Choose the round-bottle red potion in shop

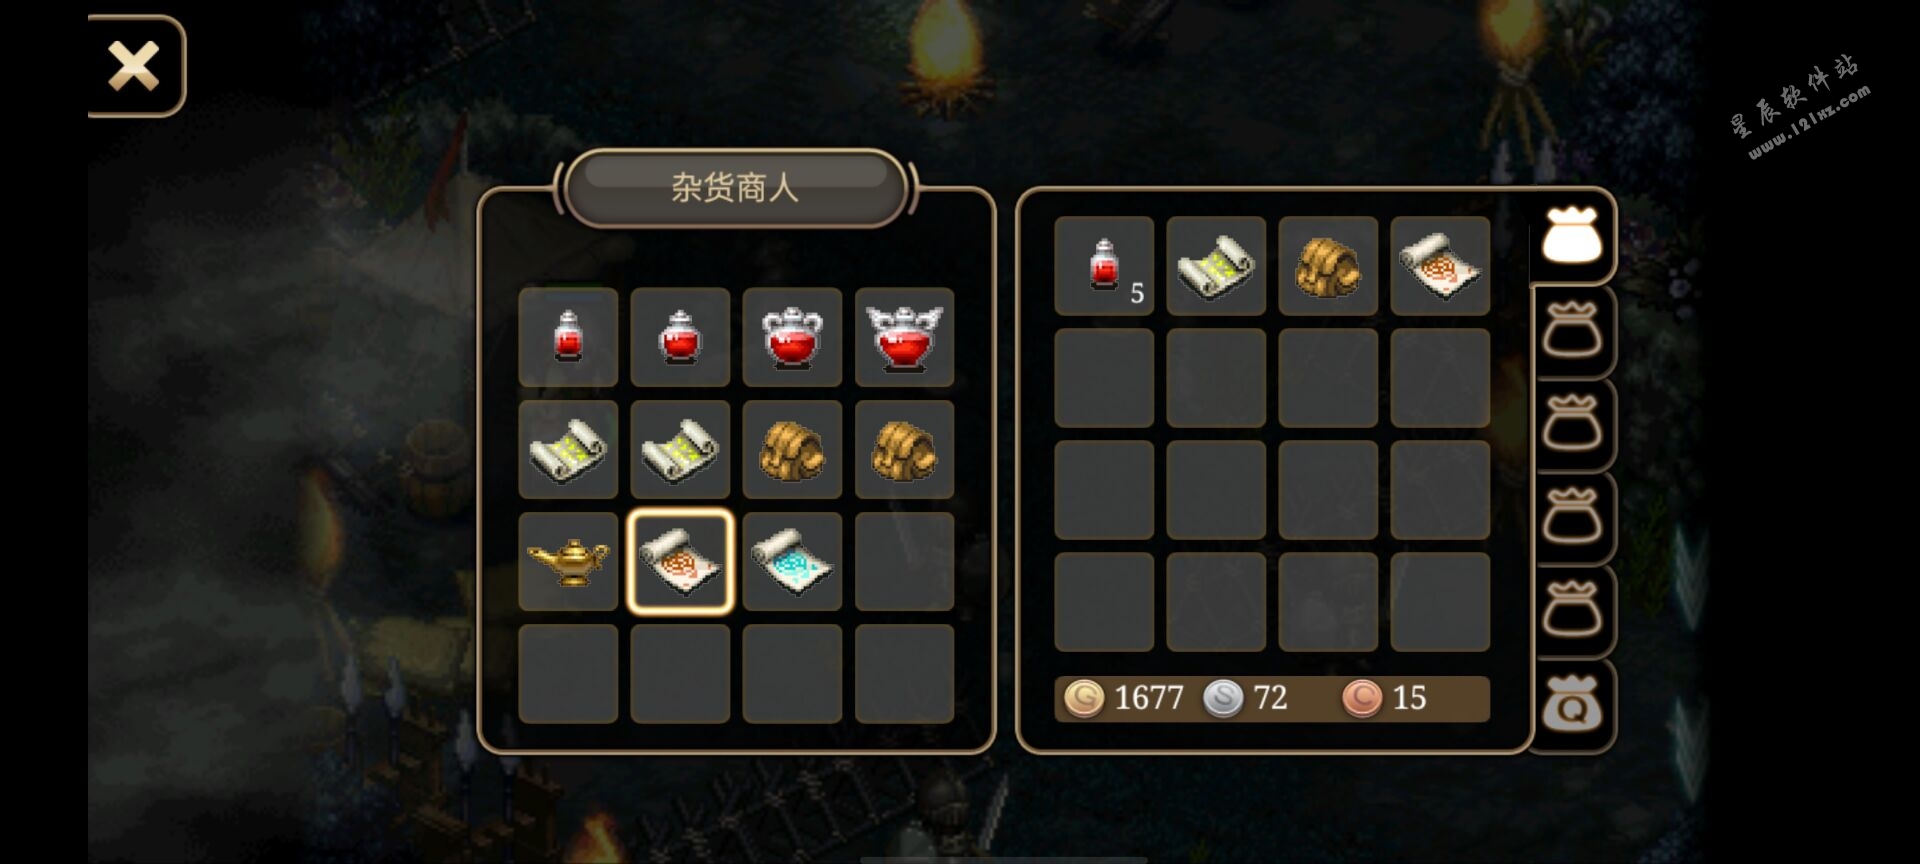680,337
